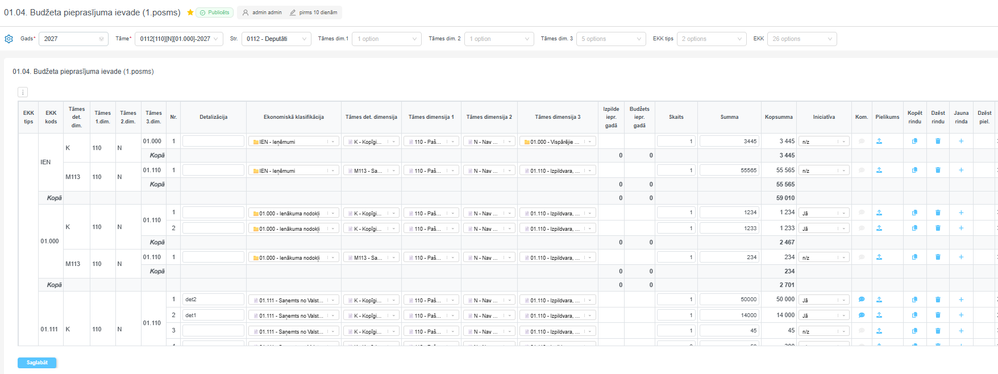The width and height of the screenshot is (998, 374).
Task: Open comment for the row with Summa 55565
Action: tap(861, 170)
